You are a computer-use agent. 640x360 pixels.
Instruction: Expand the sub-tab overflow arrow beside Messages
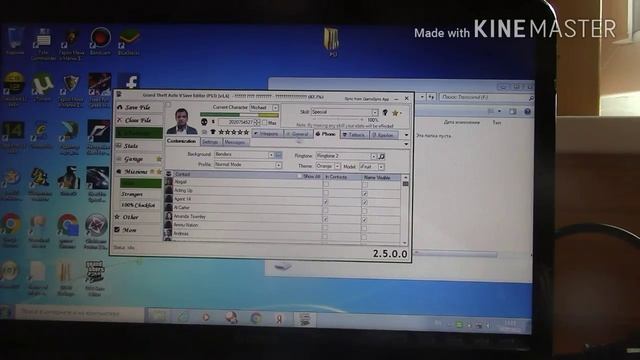pos(406,144)
